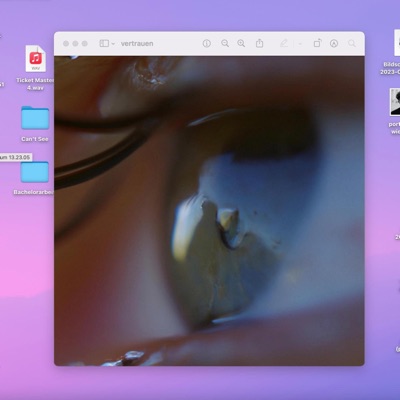Toggle the sidebar view icon in Preview
Image resolution: width=400 pixels, height=400 pixels.
(x=104, y=43)
